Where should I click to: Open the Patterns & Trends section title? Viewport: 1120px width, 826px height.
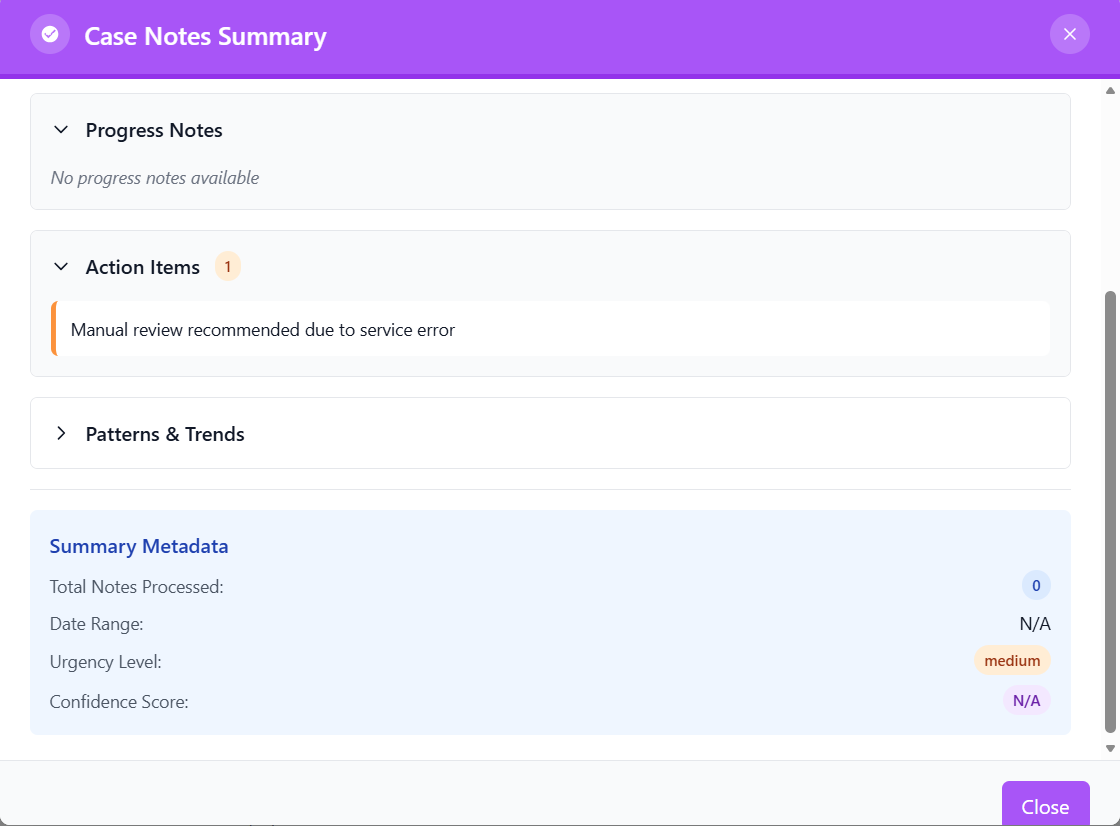[x=165, y=434]
